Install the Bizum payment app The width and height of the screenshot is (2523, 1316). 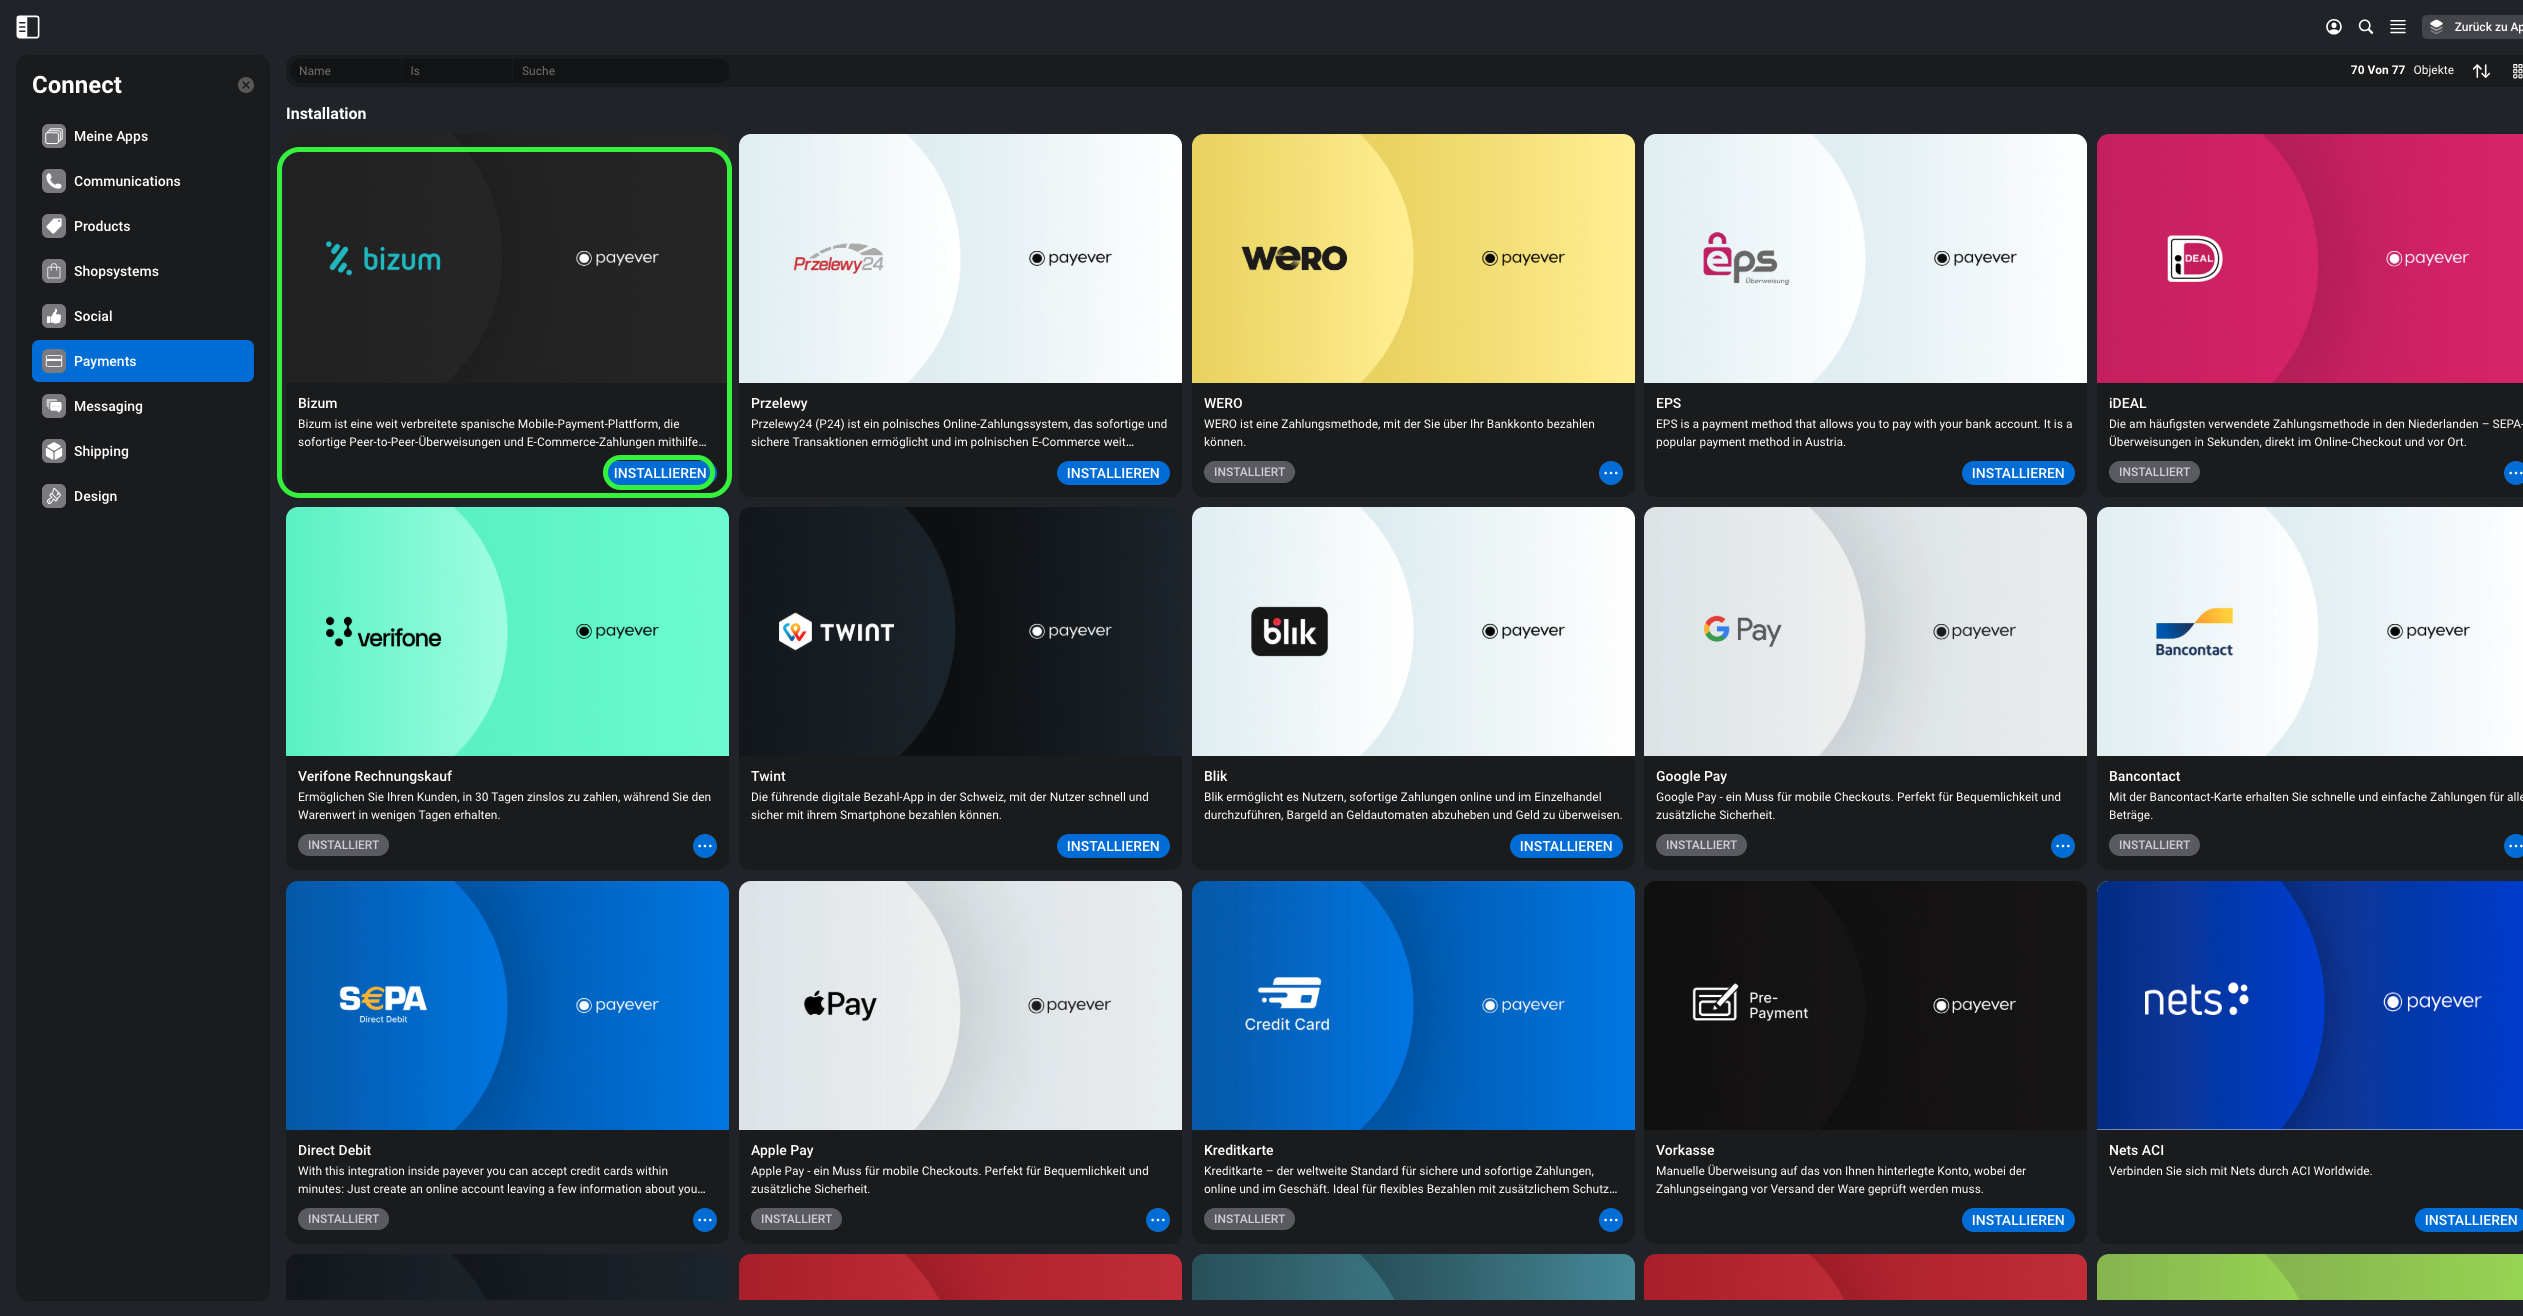(660, 473)
